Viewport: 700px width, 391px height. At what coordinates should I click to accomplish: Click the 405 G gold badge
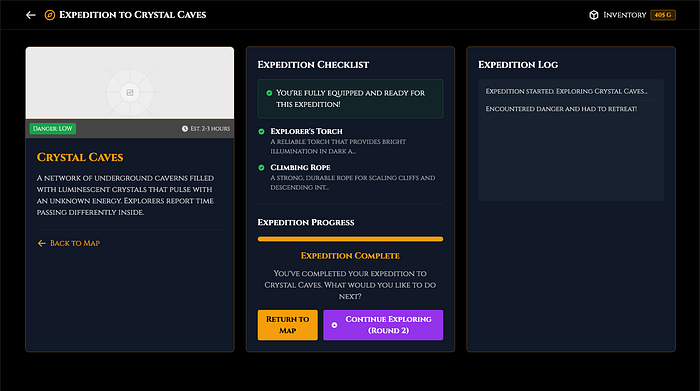click(663, 15)
